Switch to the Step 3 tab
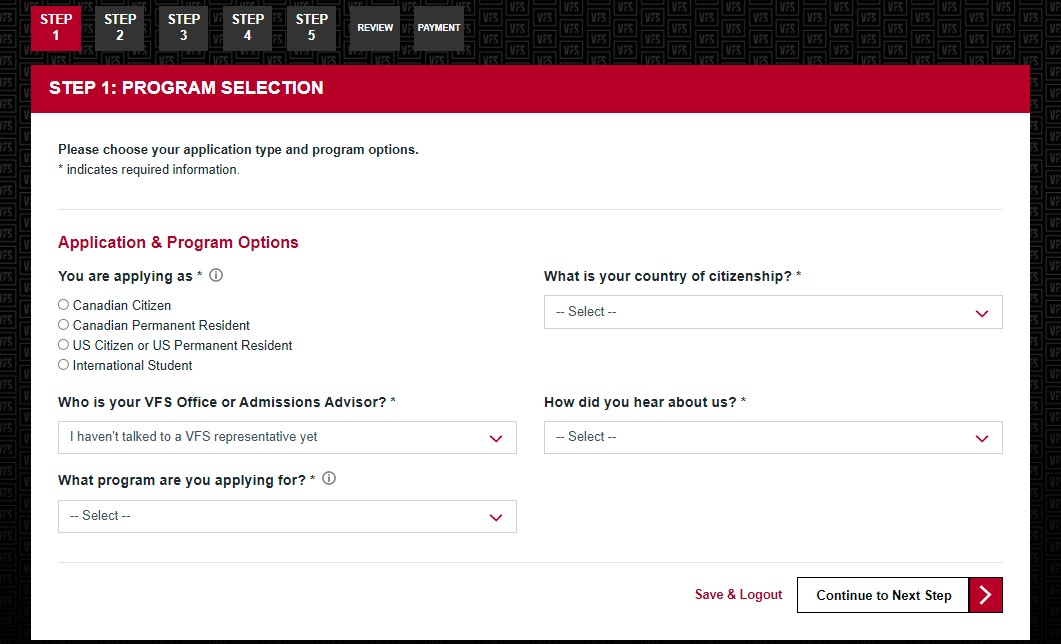The image size is (1061, 644). coord(183,28)
